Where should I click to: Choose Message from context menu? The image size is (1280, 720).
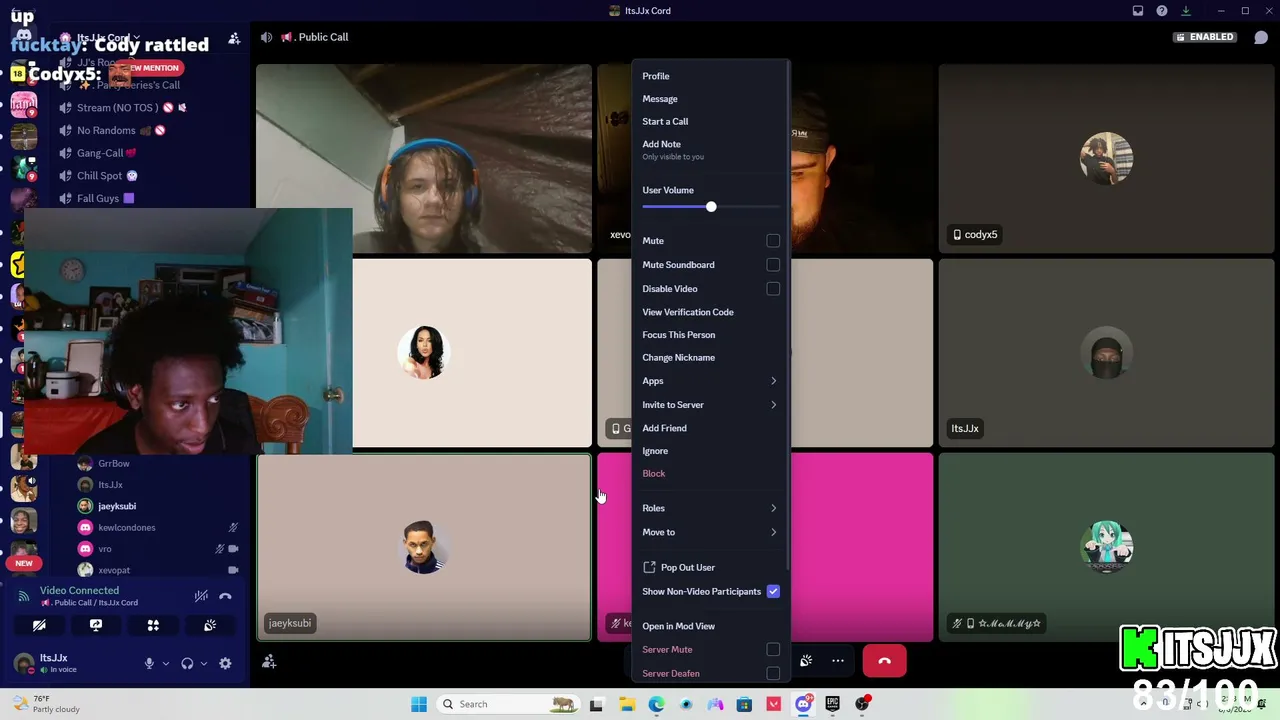point(710,99)
